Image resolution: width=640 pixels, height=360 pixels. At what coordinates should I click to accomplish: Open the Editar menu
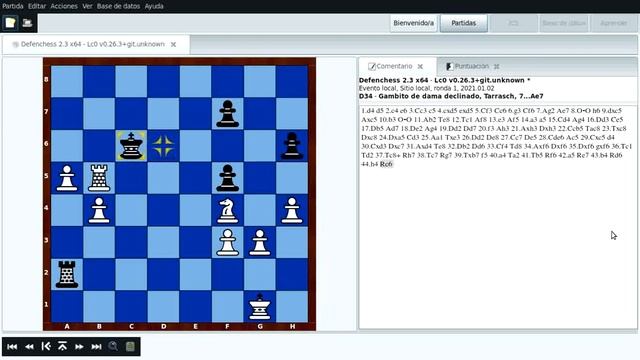(37, 6)
